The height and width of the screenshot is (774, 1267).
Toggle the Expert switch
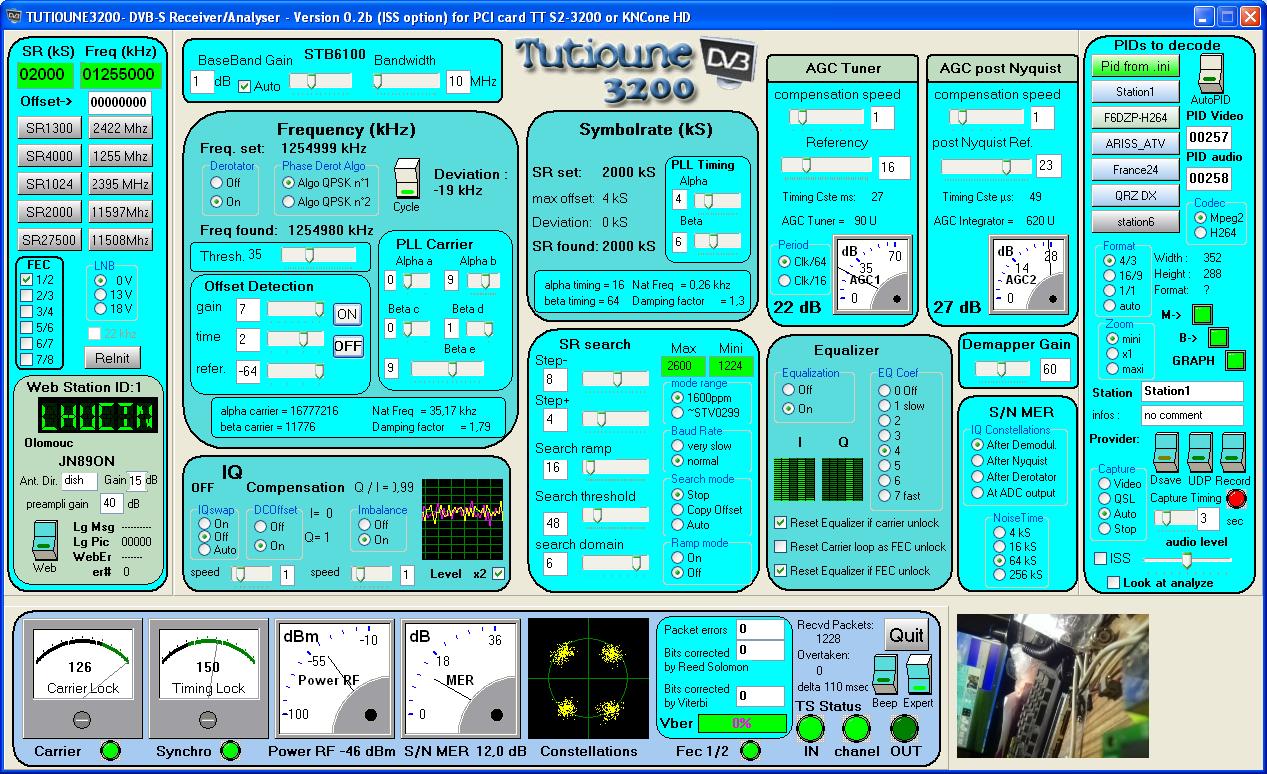pyautogui.click(x=918, y=675)
